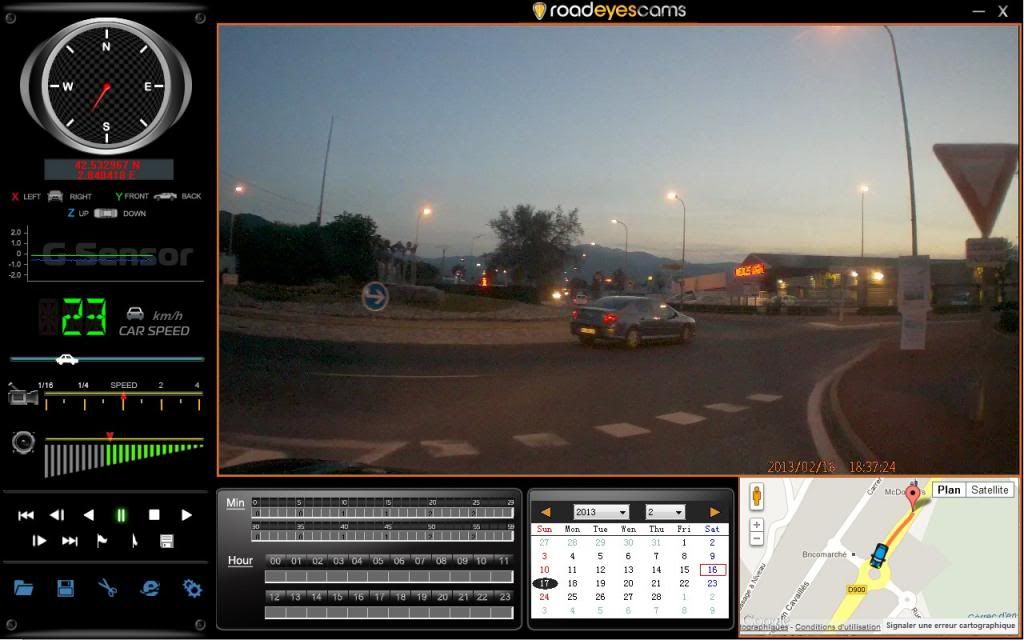The image size is (1024, 640).
Task: Click the lower Min timeline bar
Action: (x=383, y=536)
